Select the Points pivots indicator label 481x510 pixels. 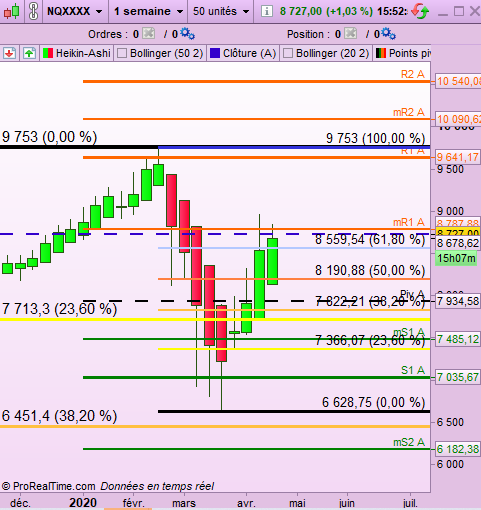(410, 53)
